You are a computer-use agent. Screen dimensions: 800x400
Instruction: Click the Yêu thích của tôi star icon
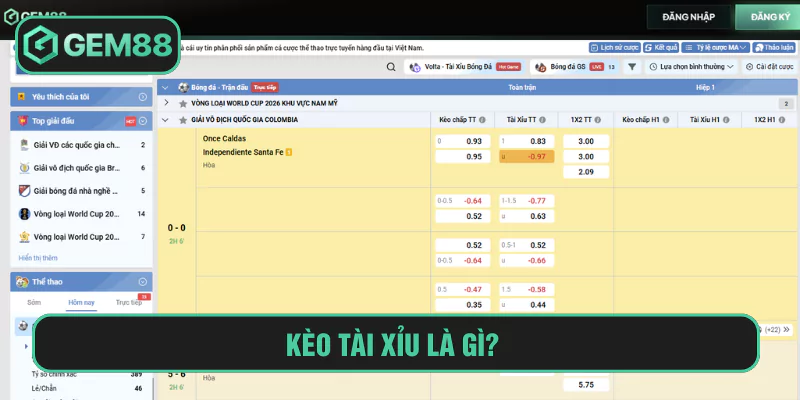pos(21,96)
